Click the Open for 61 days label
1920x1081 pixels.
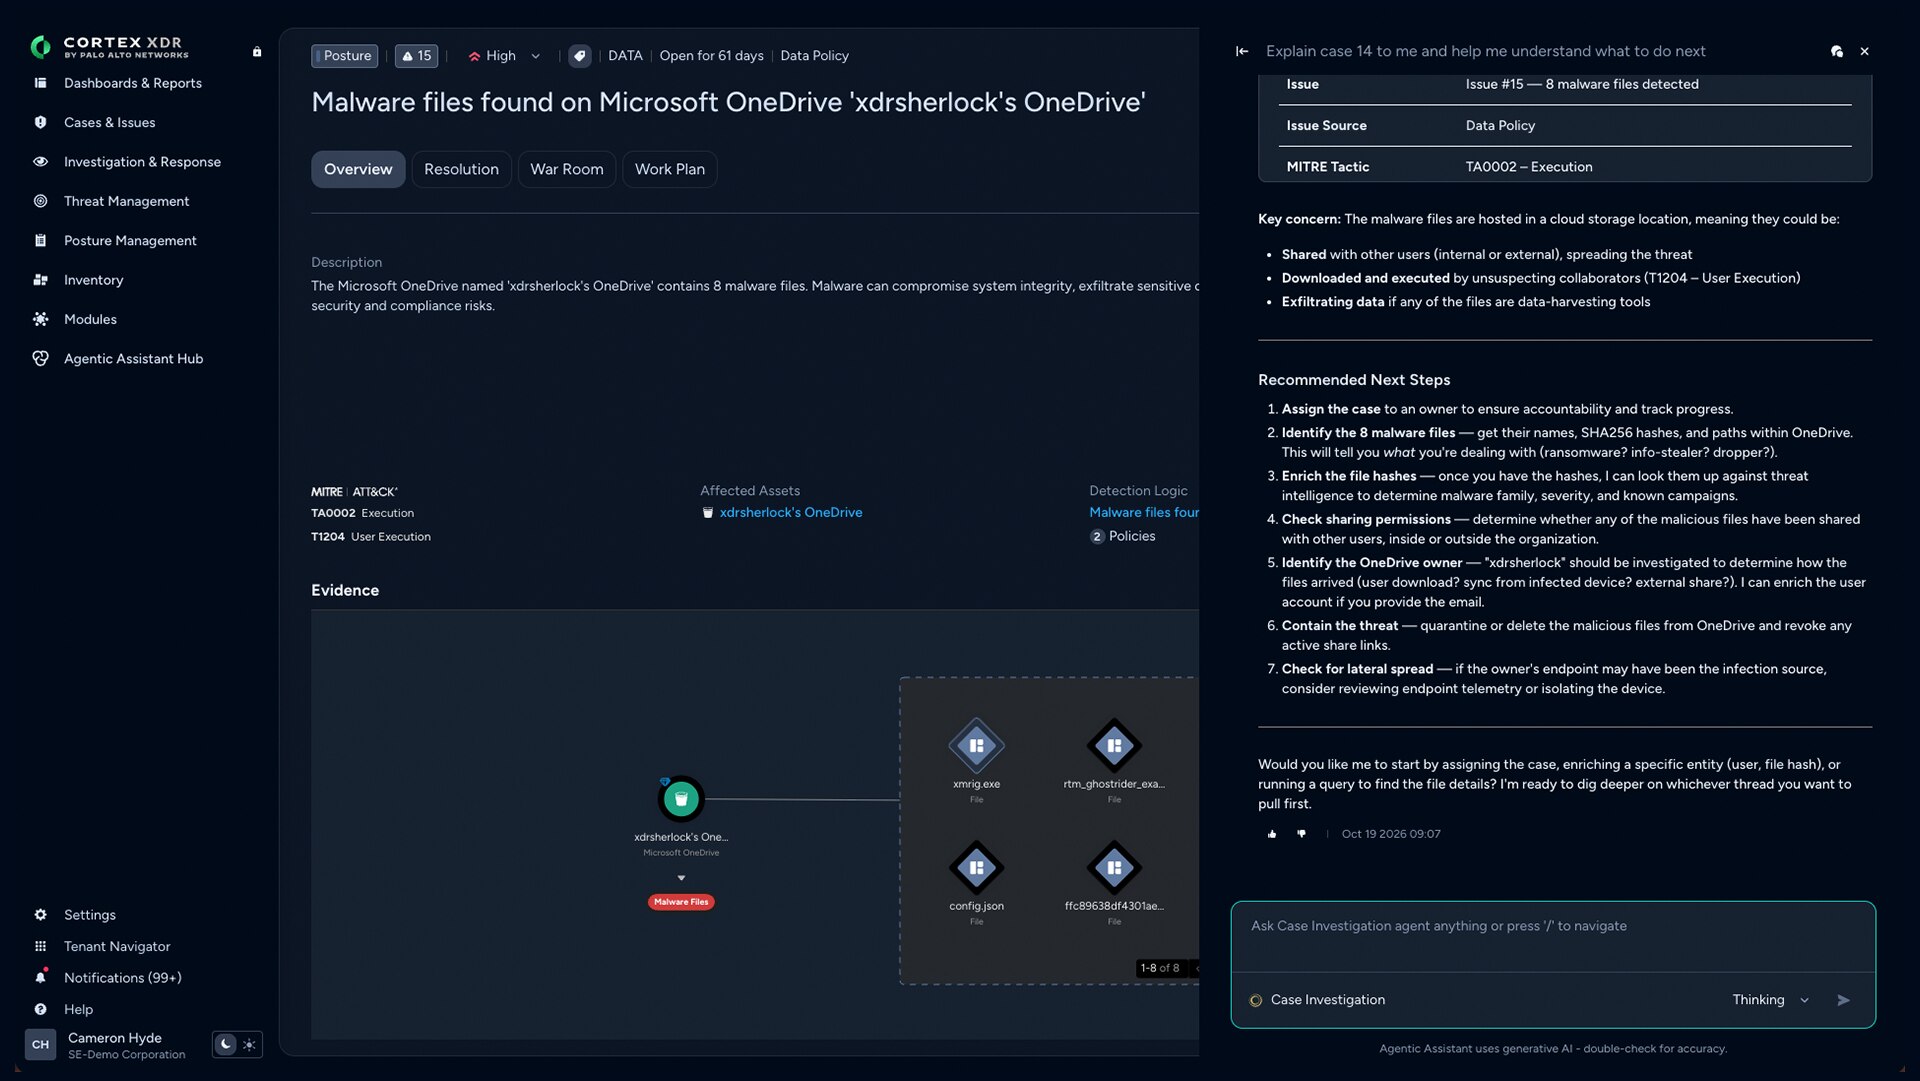coord(711,56)
